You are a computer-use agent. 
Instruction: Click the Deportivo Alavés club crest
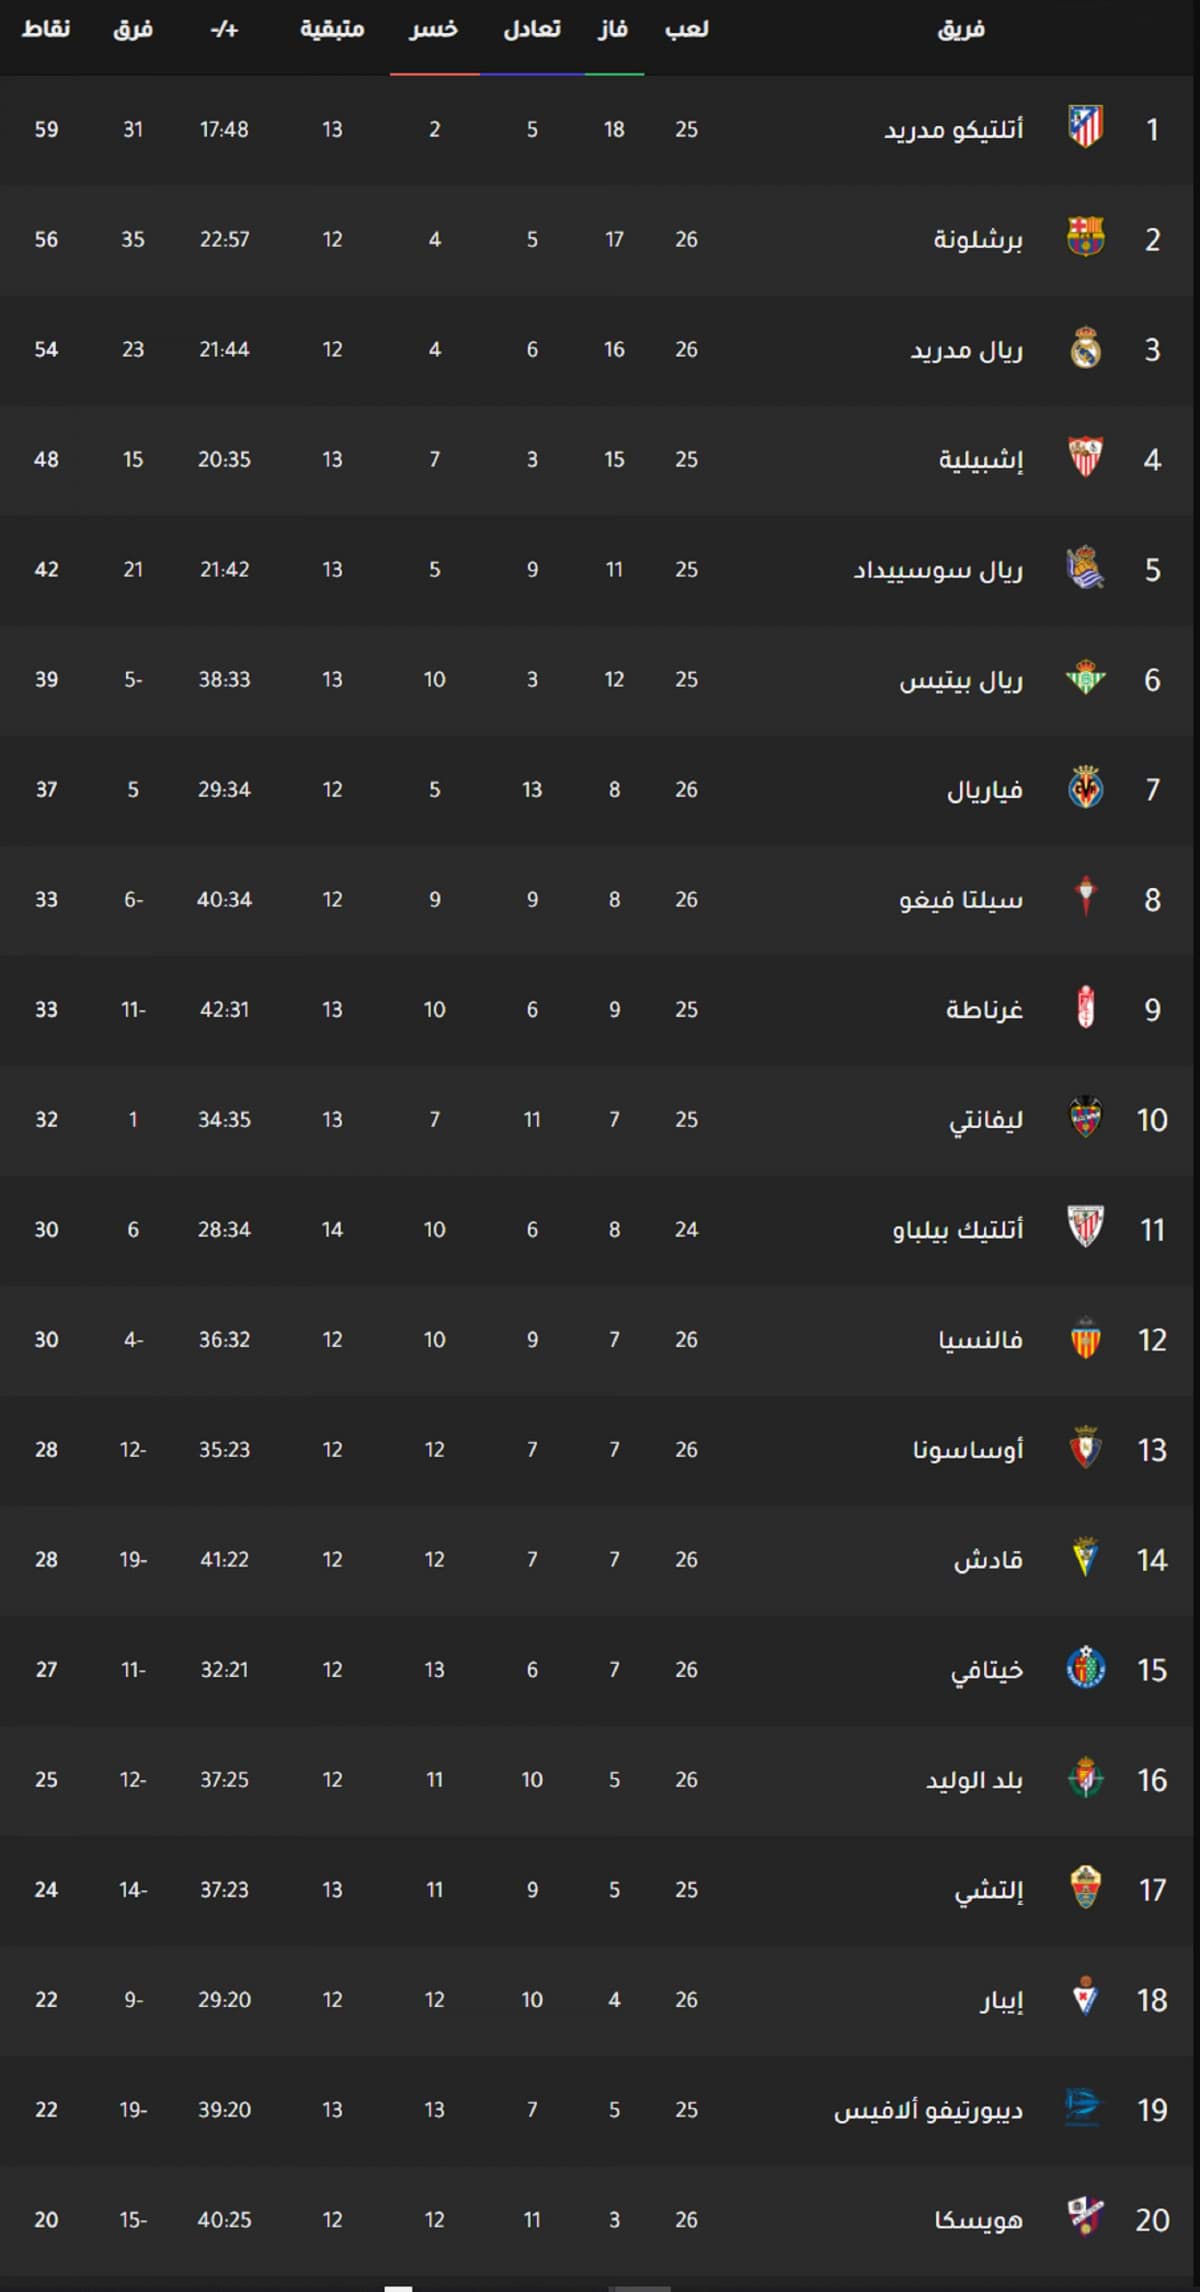[x=1082, y=2109]
